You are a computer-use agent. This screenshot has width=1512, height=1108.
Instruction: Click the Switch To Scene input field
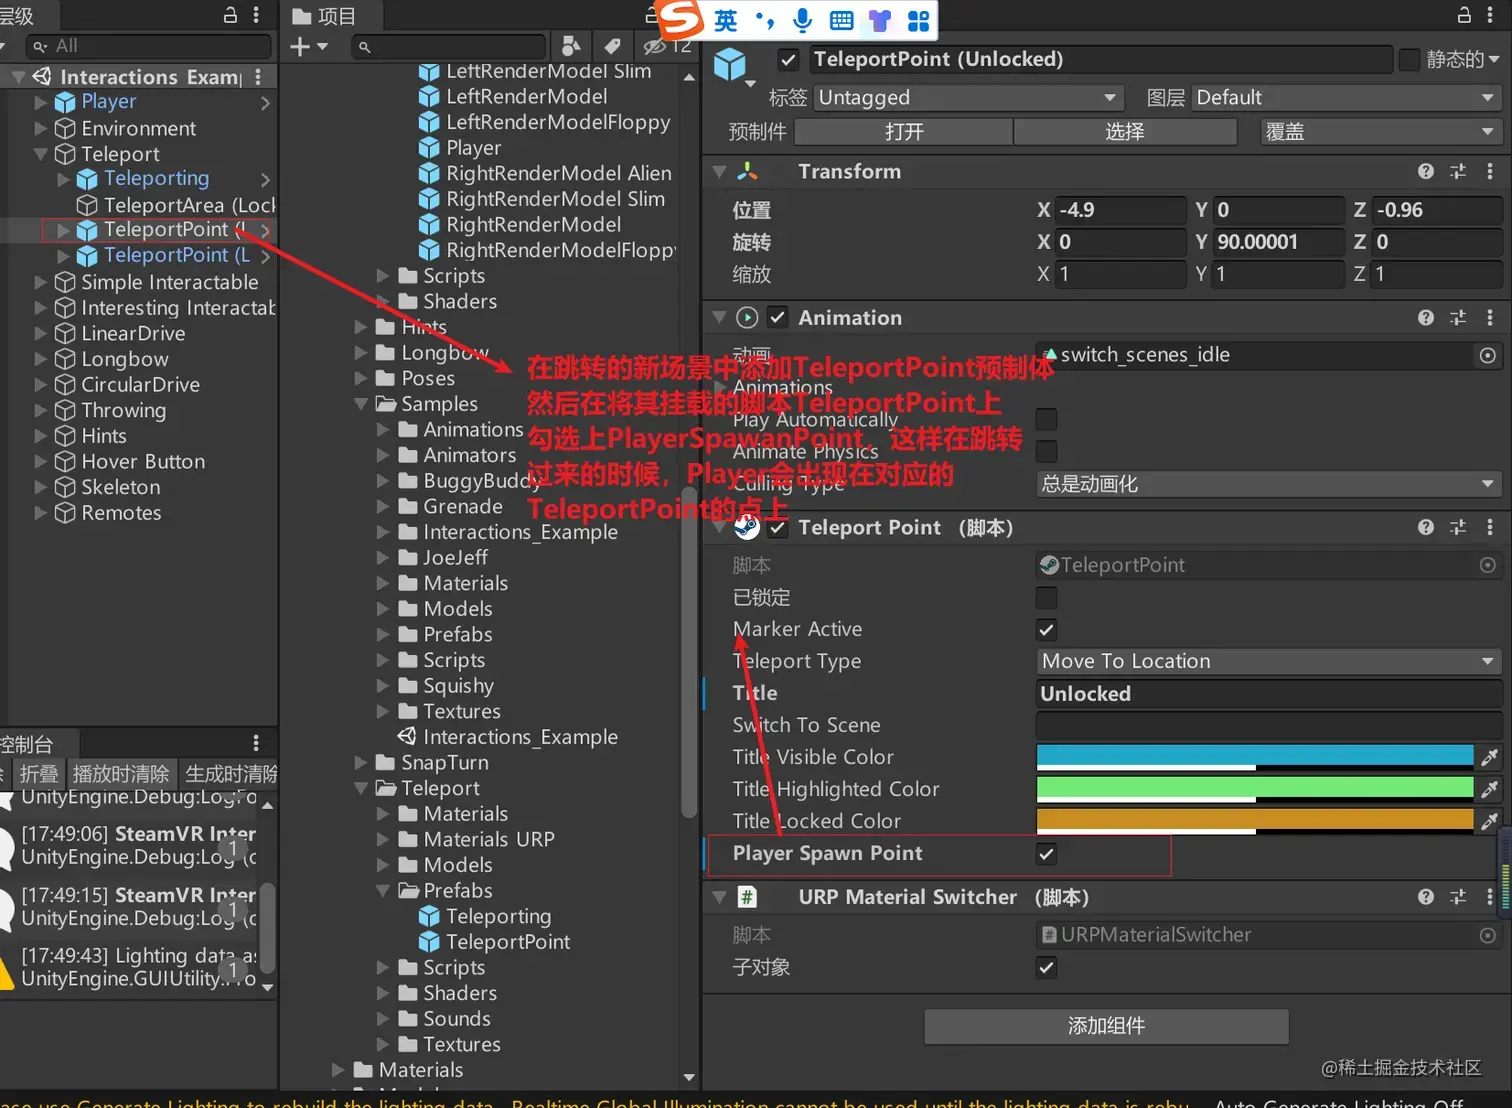[1269, 725]
